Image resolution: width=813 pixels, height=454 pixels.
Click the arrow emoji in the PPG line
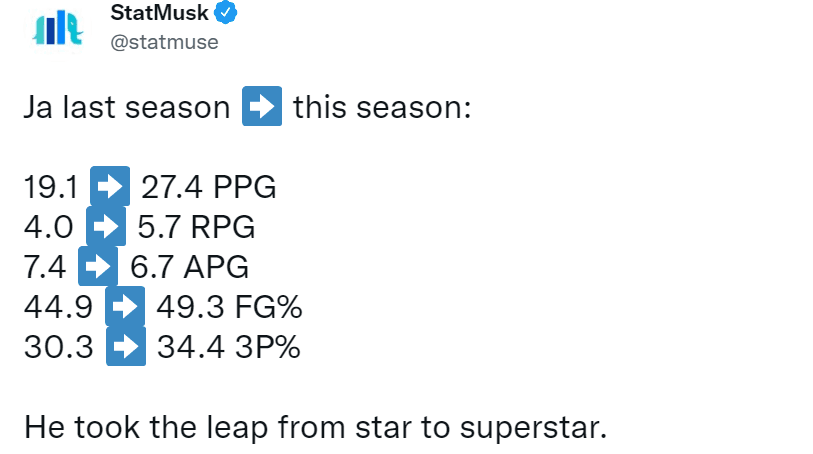[x=109, y=187]
